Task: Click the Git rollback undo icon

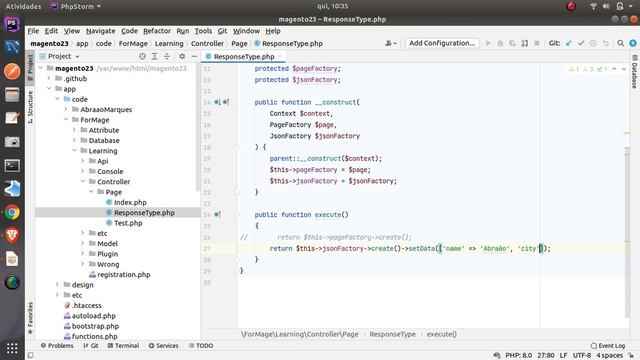Action: pos(606,43)
